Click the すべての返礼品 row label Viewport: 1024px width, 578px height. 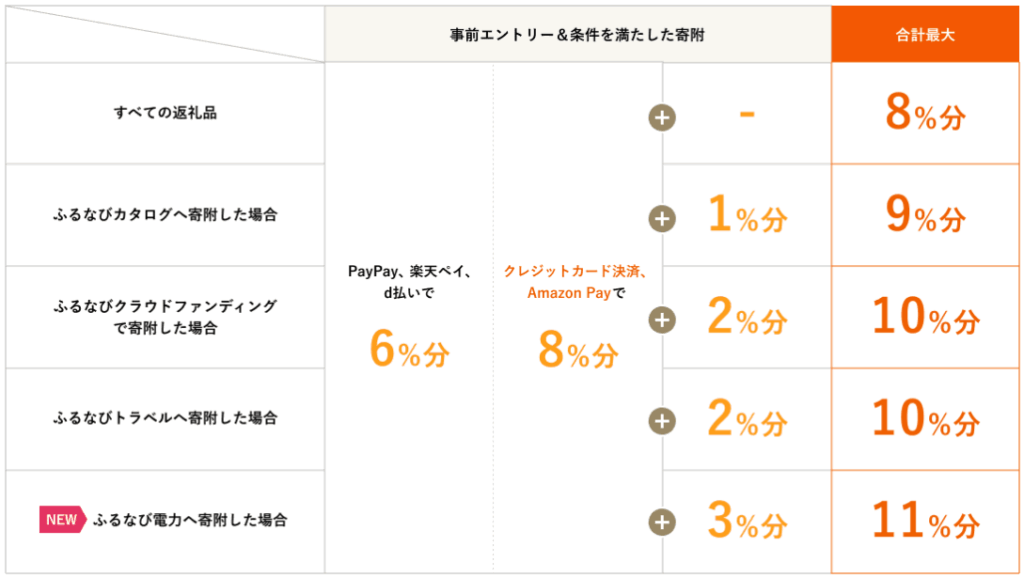[x=165, y=112]
